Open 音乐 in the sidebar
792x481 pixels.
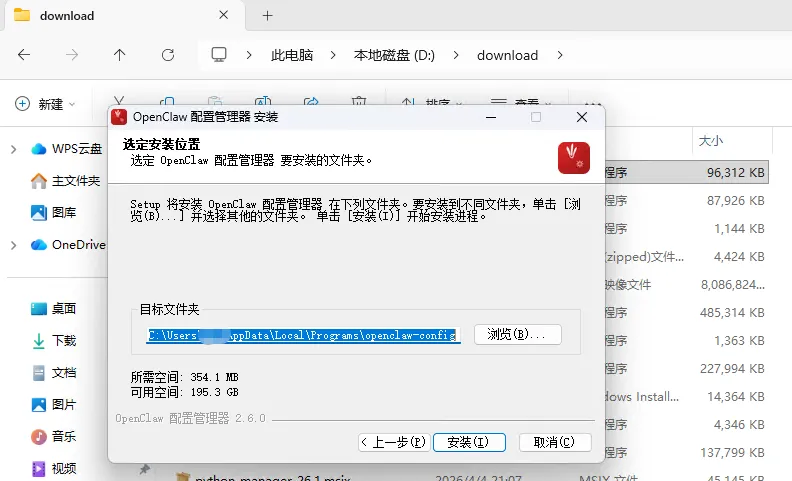tap(54, 436)
